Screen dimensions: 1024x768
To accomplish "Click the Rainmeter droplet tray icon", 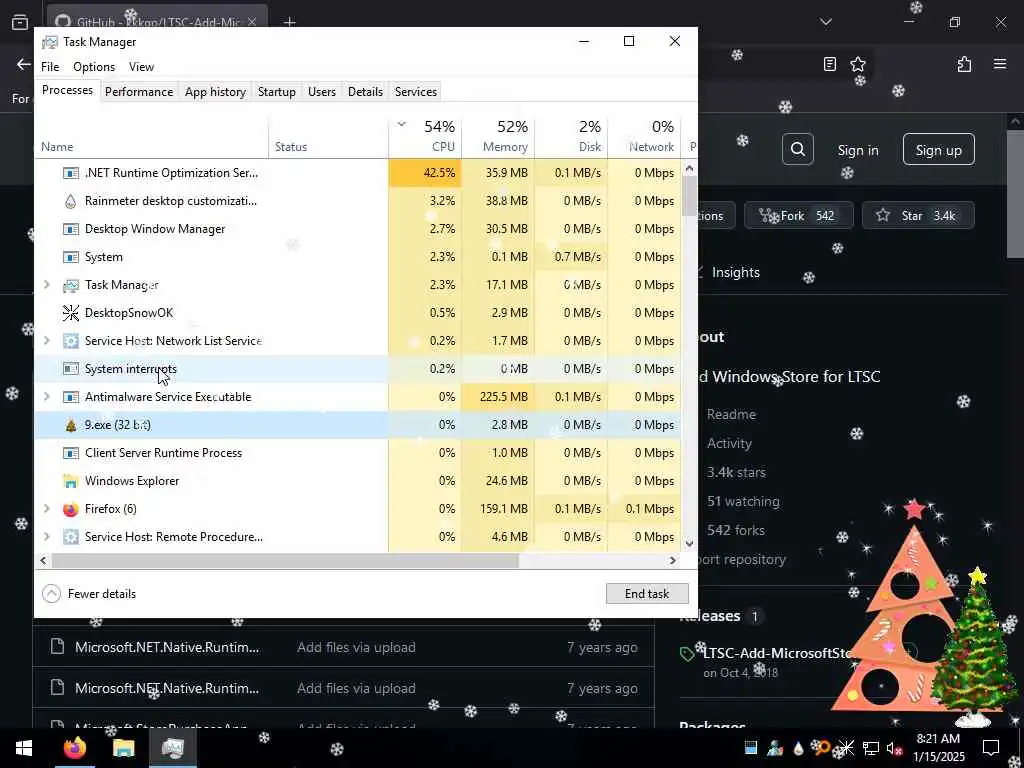I will click(x=798, y=748).
